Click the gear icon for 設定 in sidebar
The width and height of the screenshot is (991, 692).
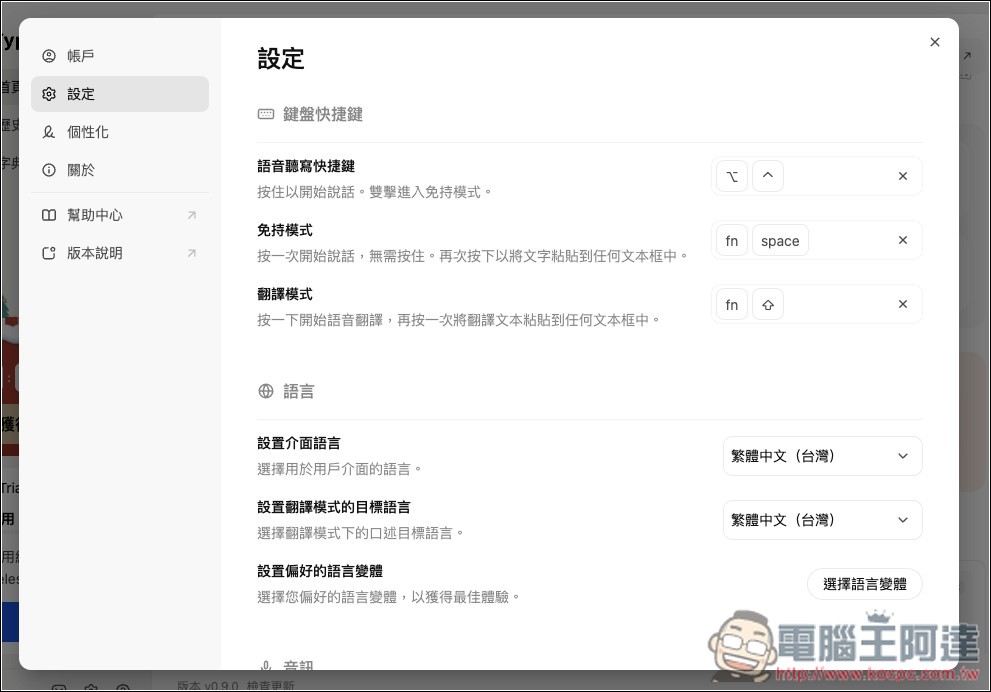48,94
